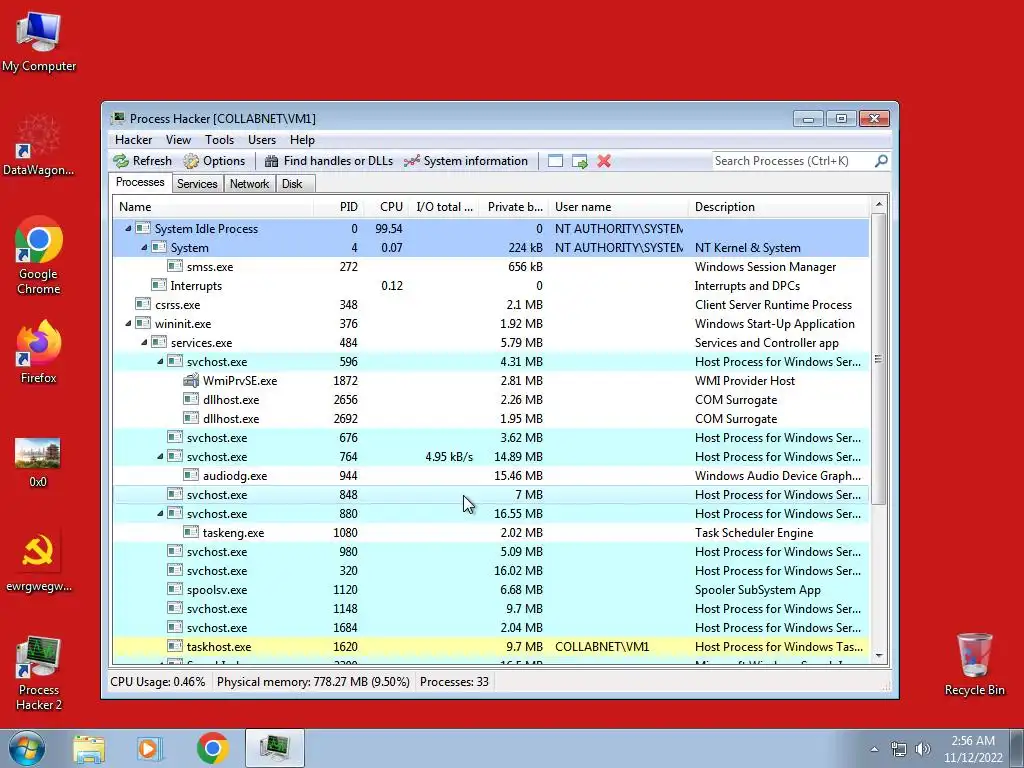Collapse svchost.exe PID 880 node
Screen dimensions: 1024x768
tap(160, 513)
